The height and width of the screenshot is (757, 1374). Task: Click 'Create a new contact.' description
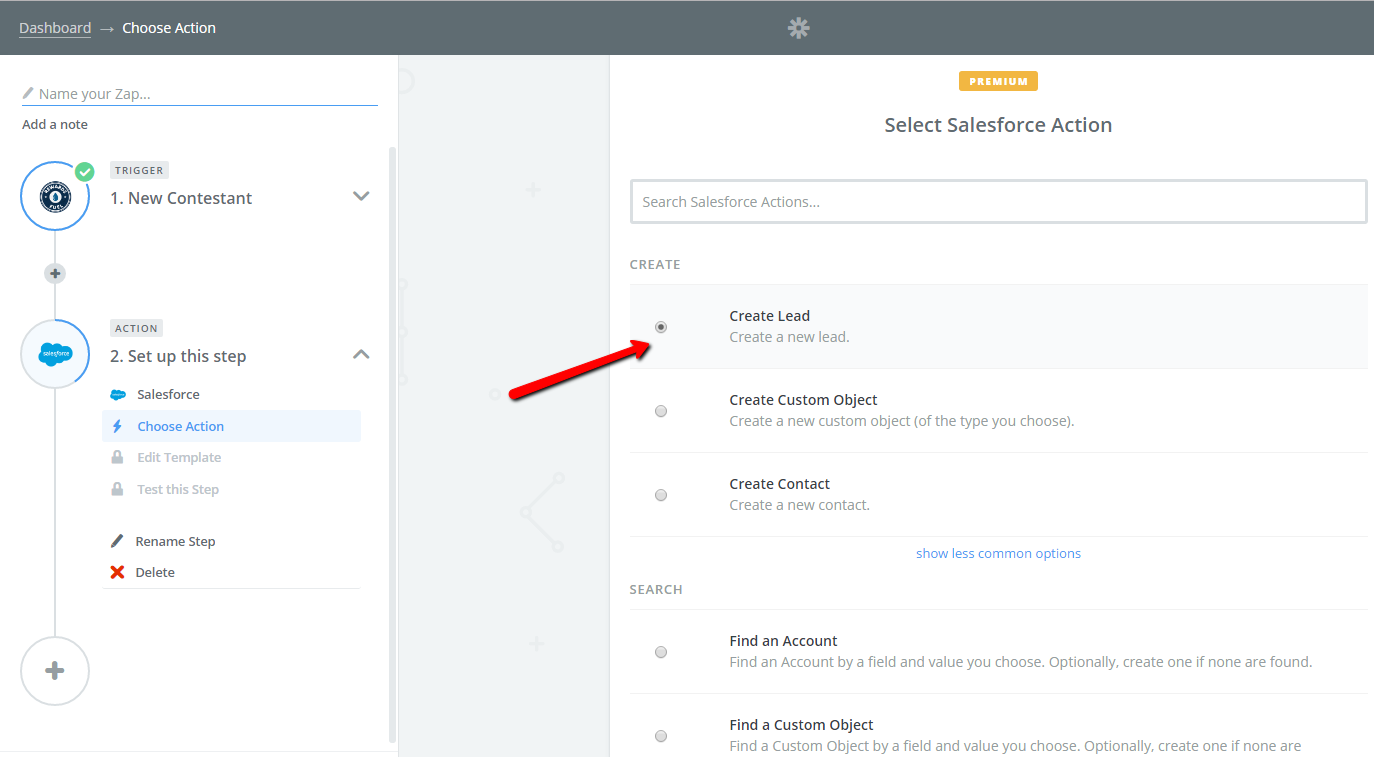coord(800,505)
